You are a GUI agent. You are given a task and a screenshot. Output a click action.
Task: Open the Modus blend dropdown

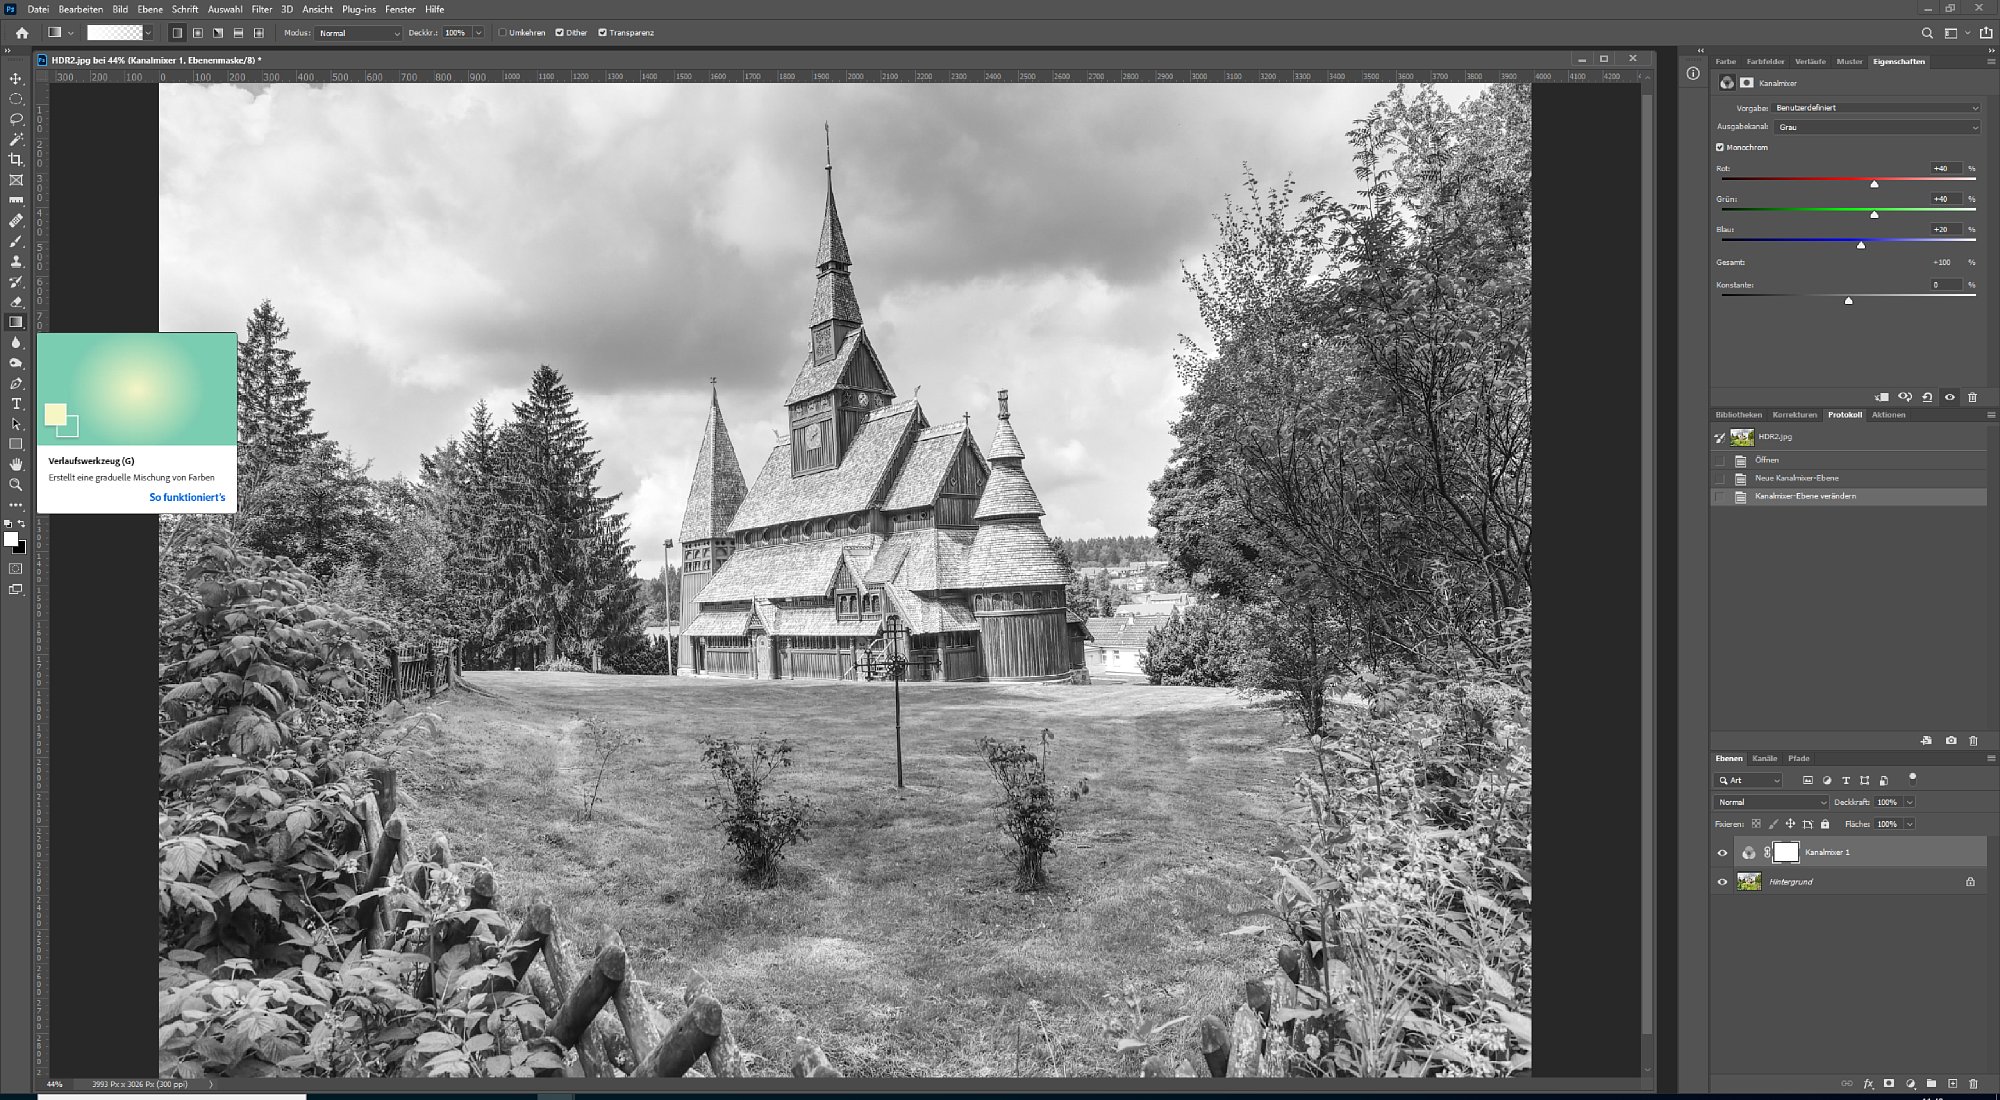click(x=359, y=33)
